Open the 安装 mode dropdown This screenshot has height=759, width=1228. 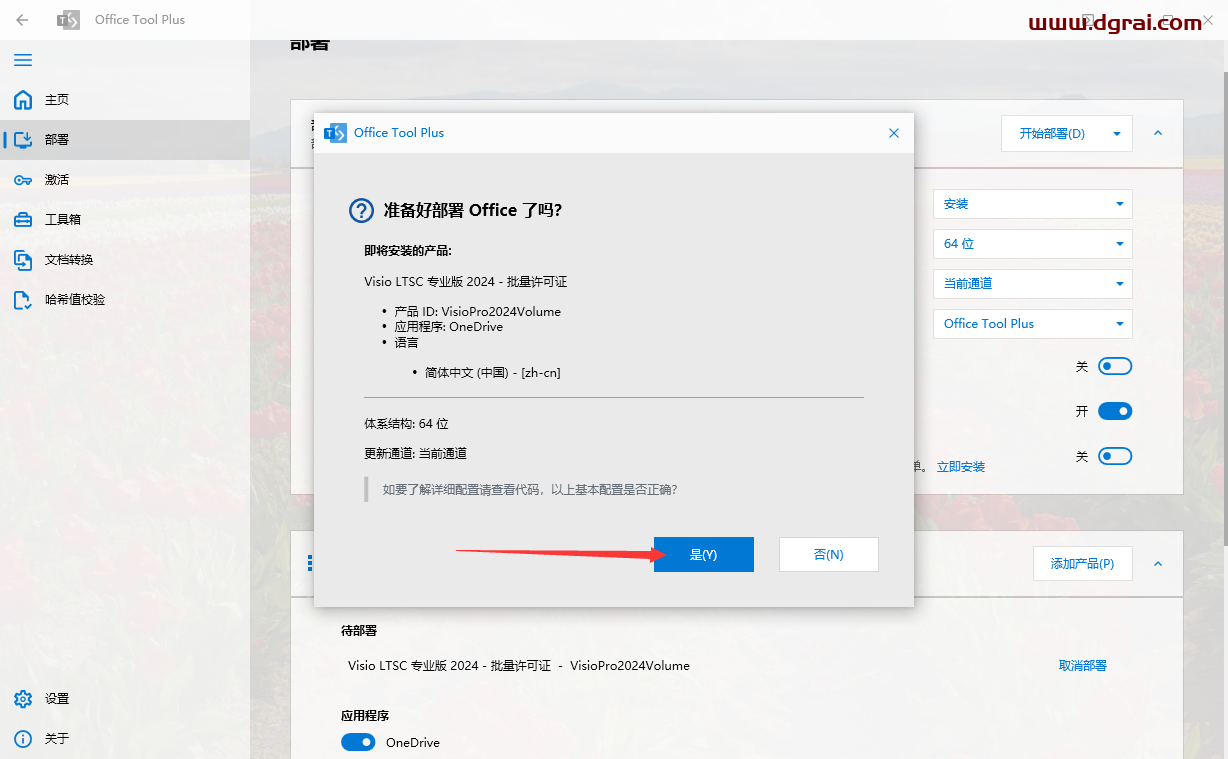[1033, 204]
